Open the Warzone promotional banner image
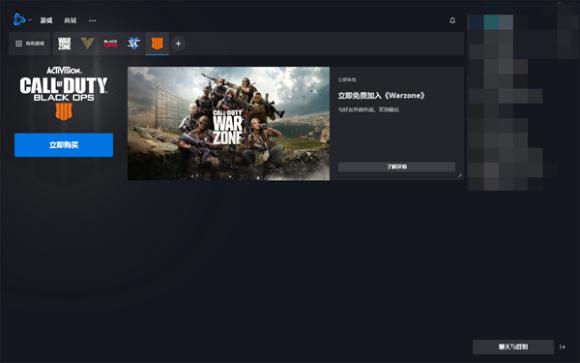 pyautogui.click(x=229, y=124)
